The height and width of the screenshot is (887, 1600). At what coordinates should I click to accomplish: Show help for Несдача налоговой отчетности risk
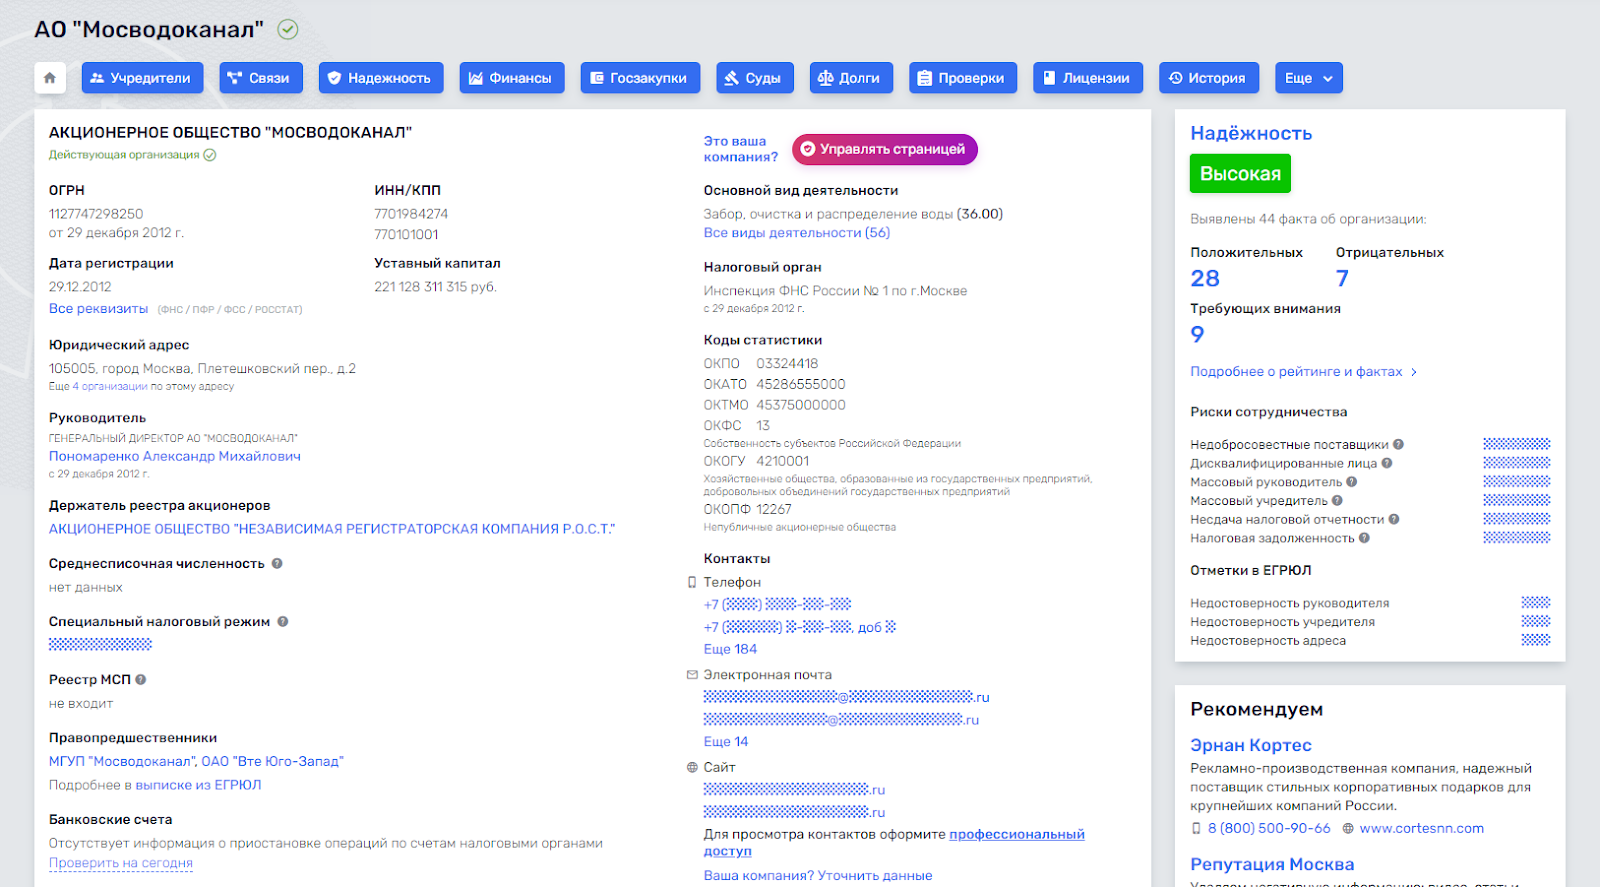pos(1394,519)
